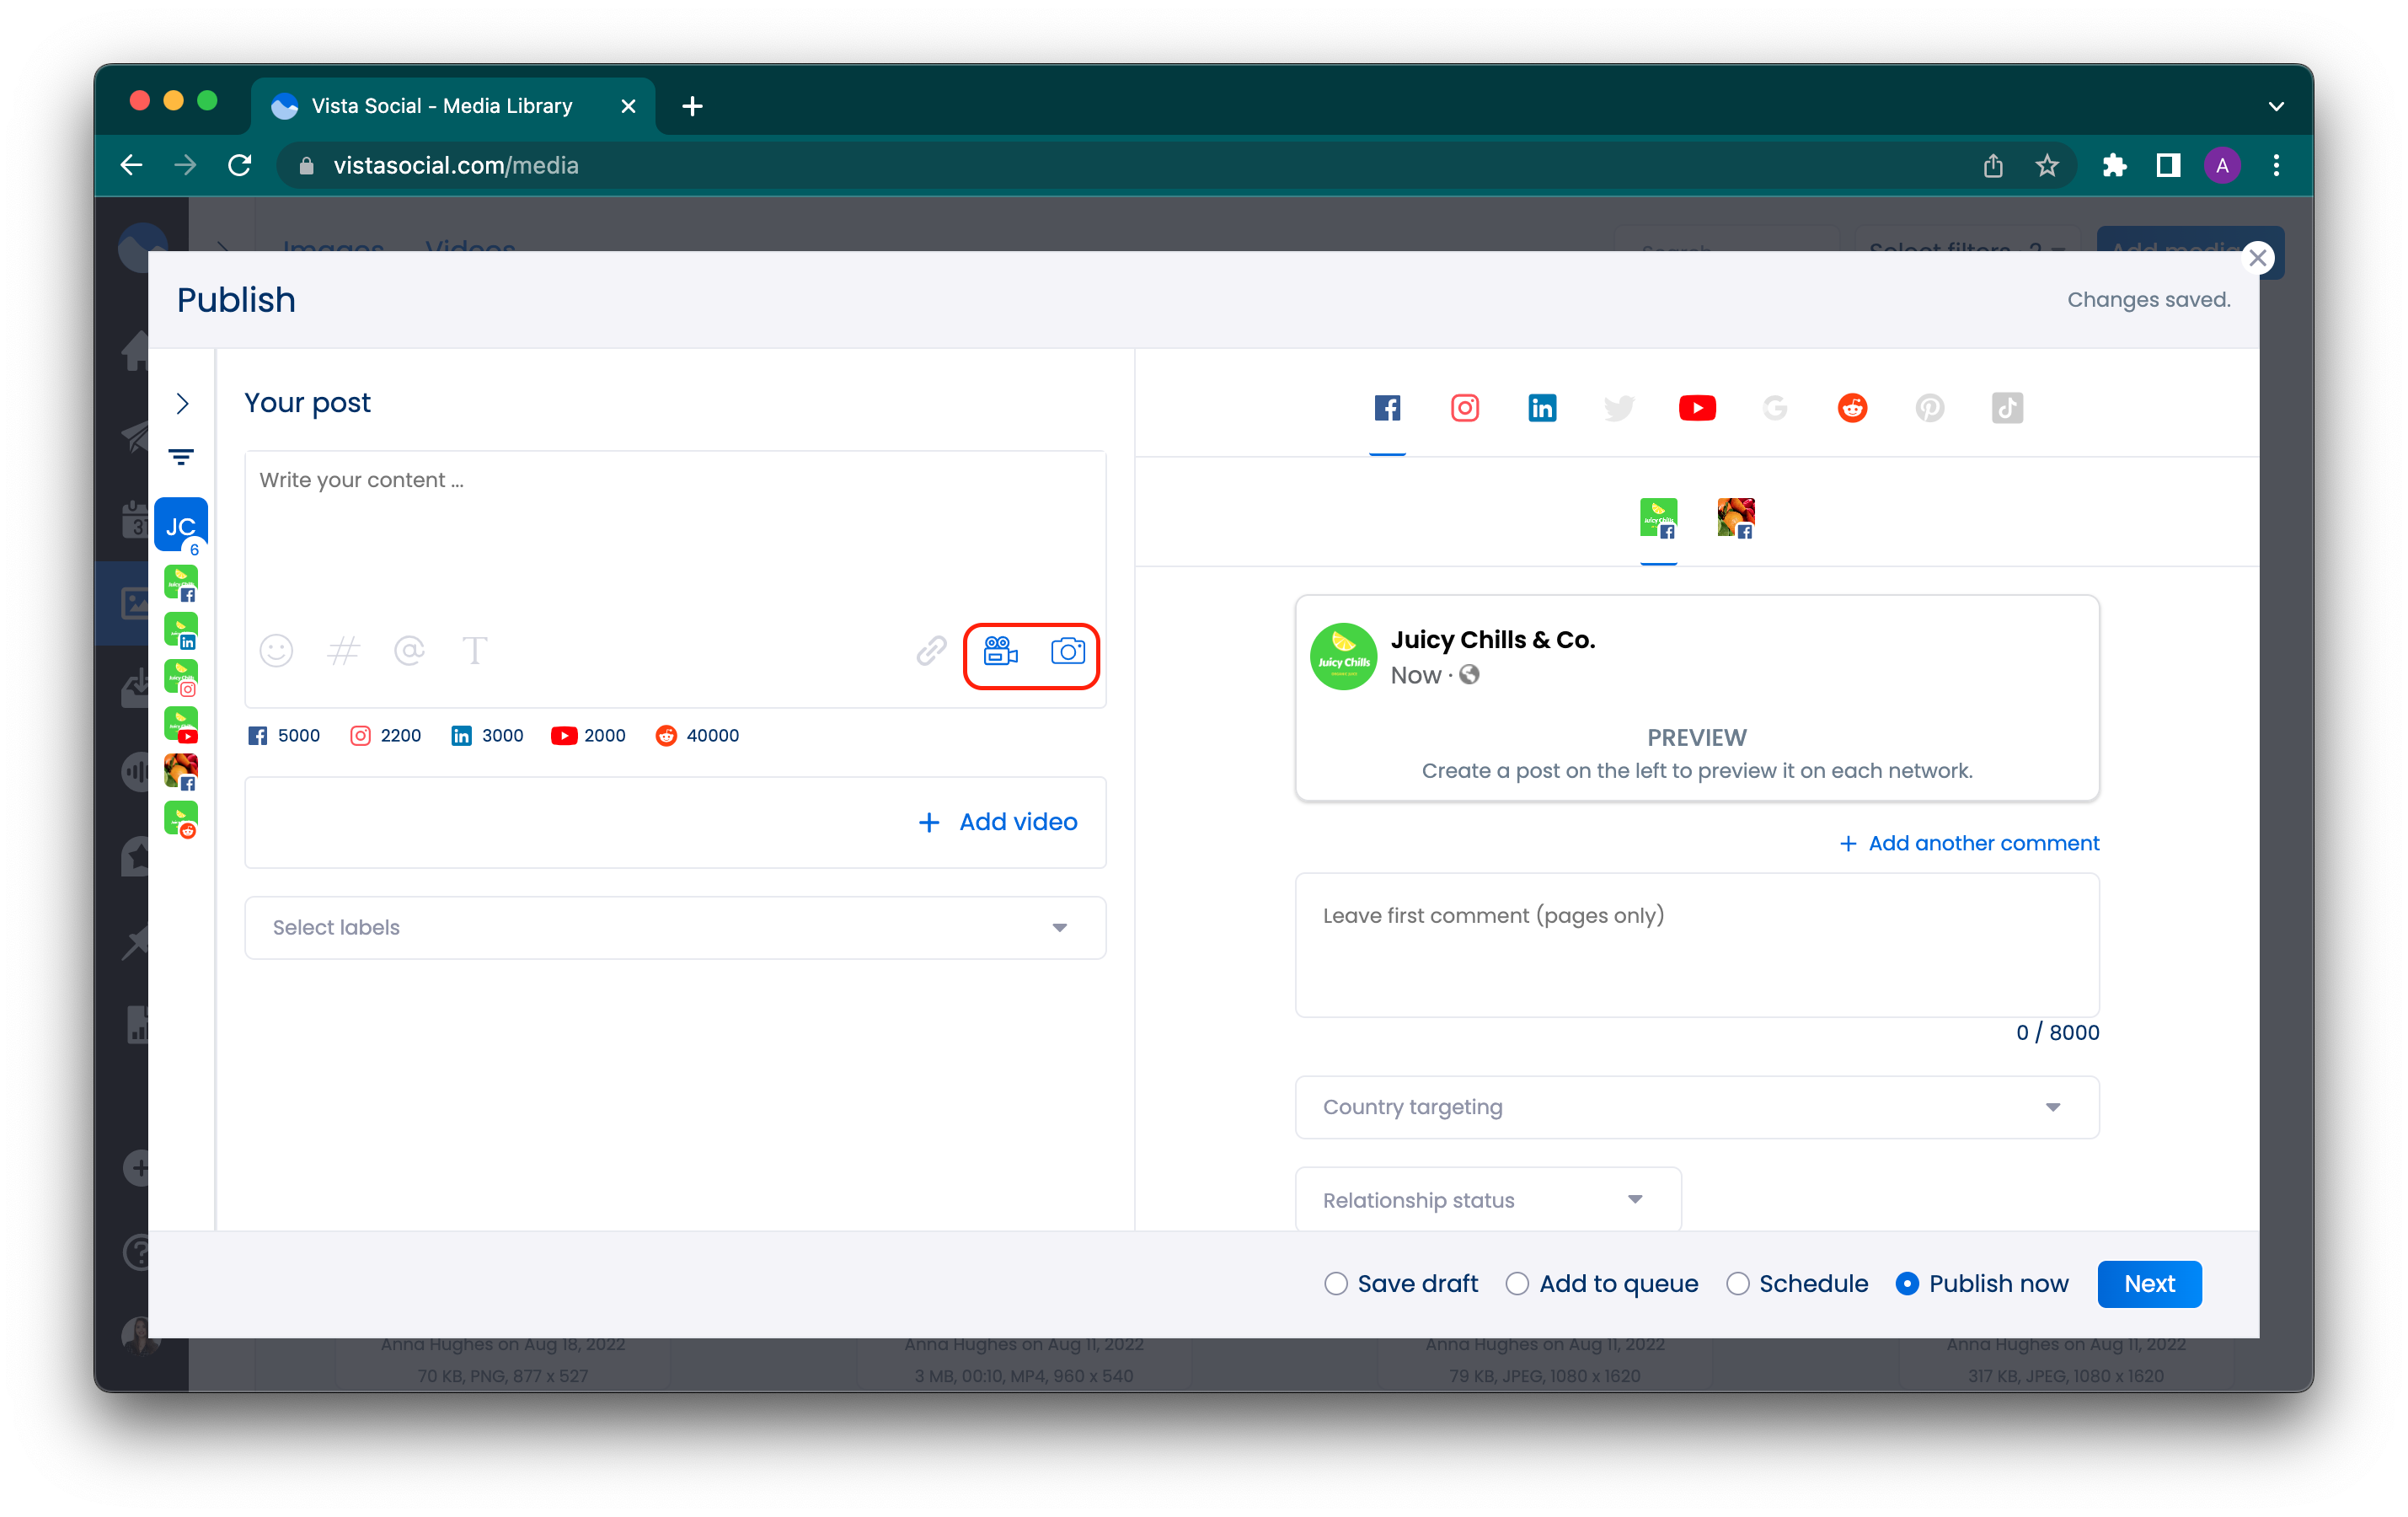This screenshot has height=1517, width=2408.
Task: Open a new browser tab
Action: [x=692, y=106]
